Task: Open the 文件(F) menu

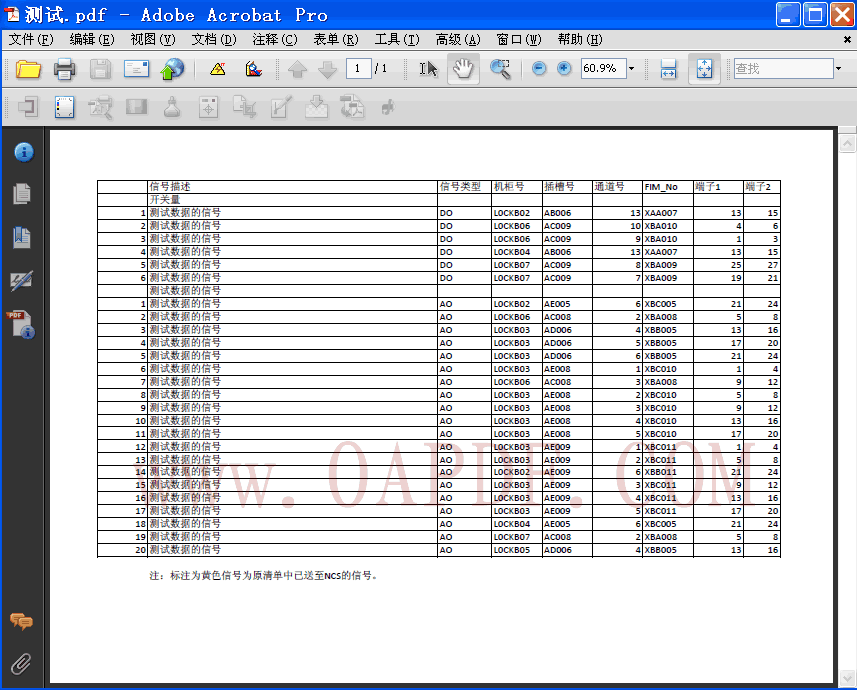Action: point(31,39)
